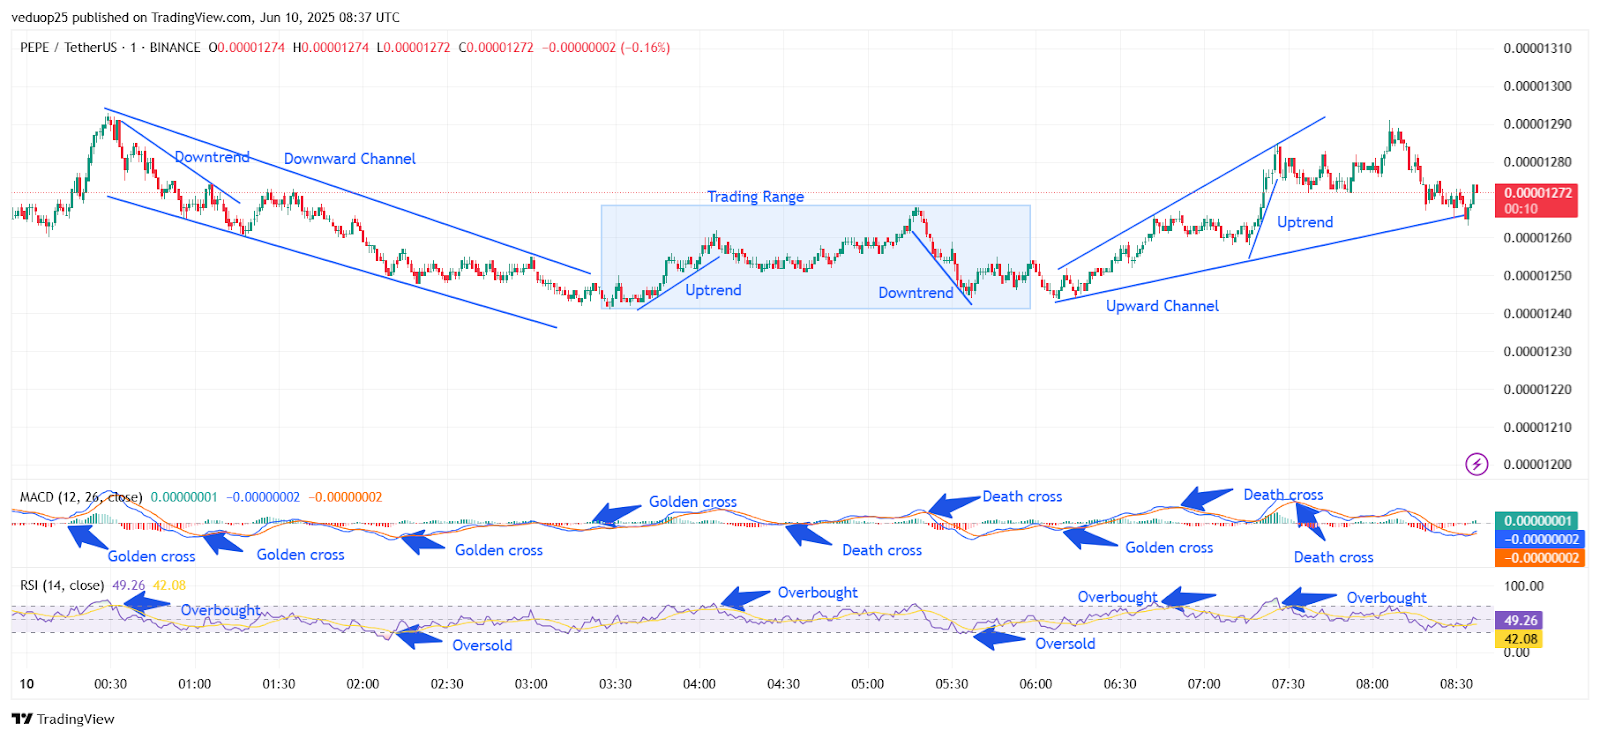This screenshot has height=738, width=1600.
Task: Click the 08:00 time axis label
Action: click(1372, 684)
